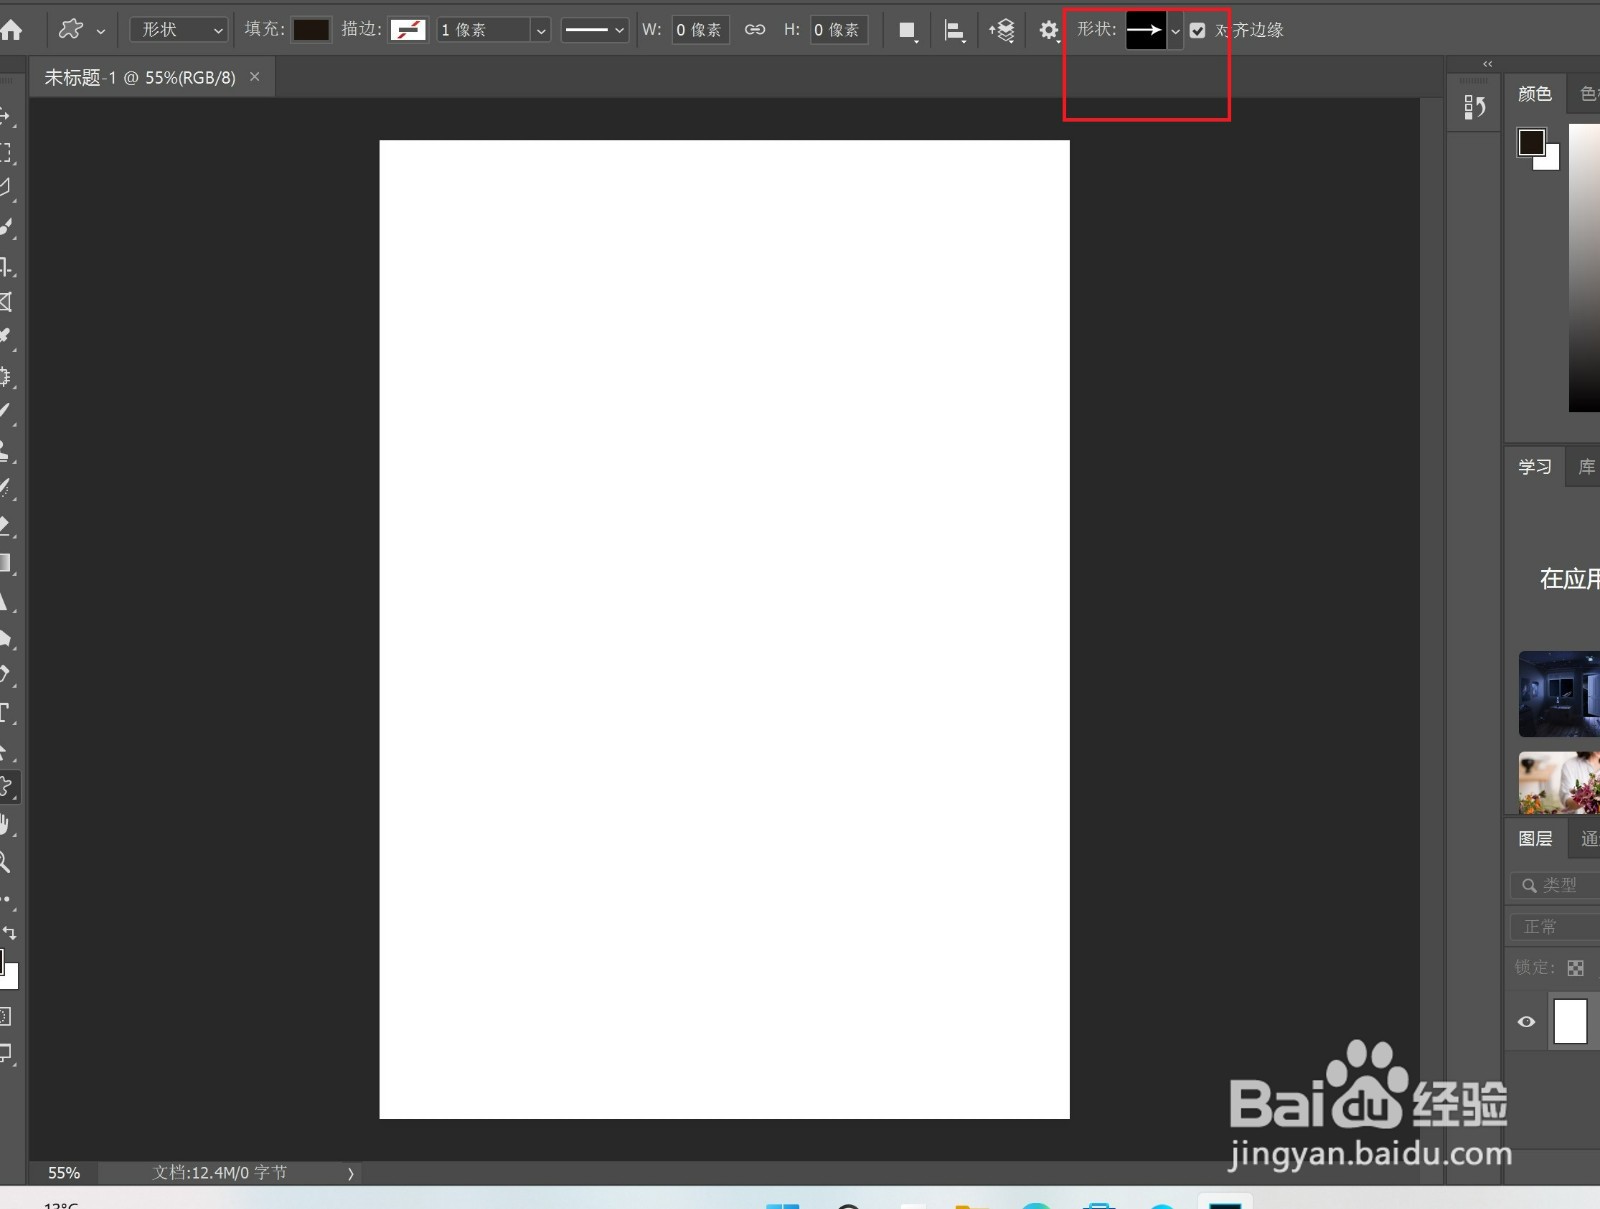Screen dimensions: 1600x1209
Task: Select the Move tool
Action: [x=6, y=115]
